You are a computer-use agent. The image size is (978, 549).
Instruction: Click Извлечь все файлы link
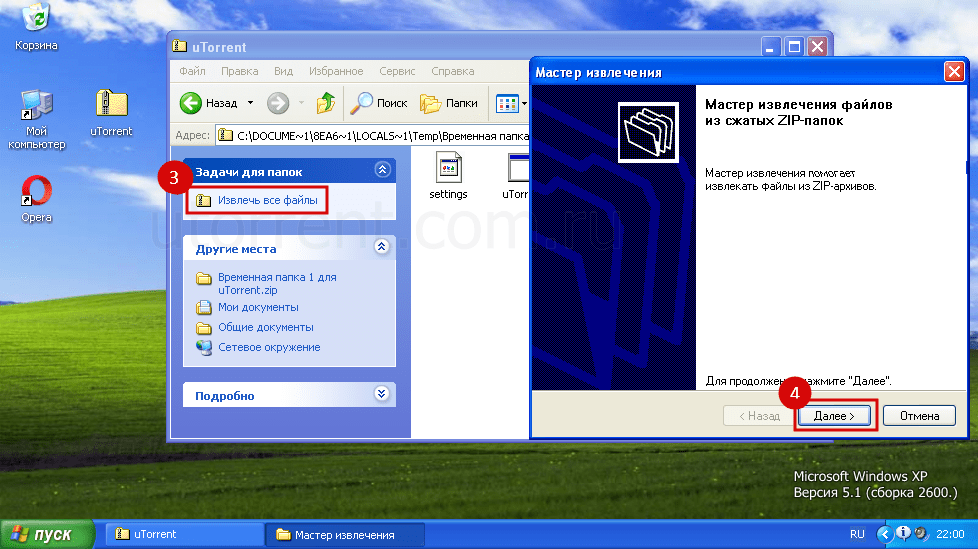pos(268,200)
